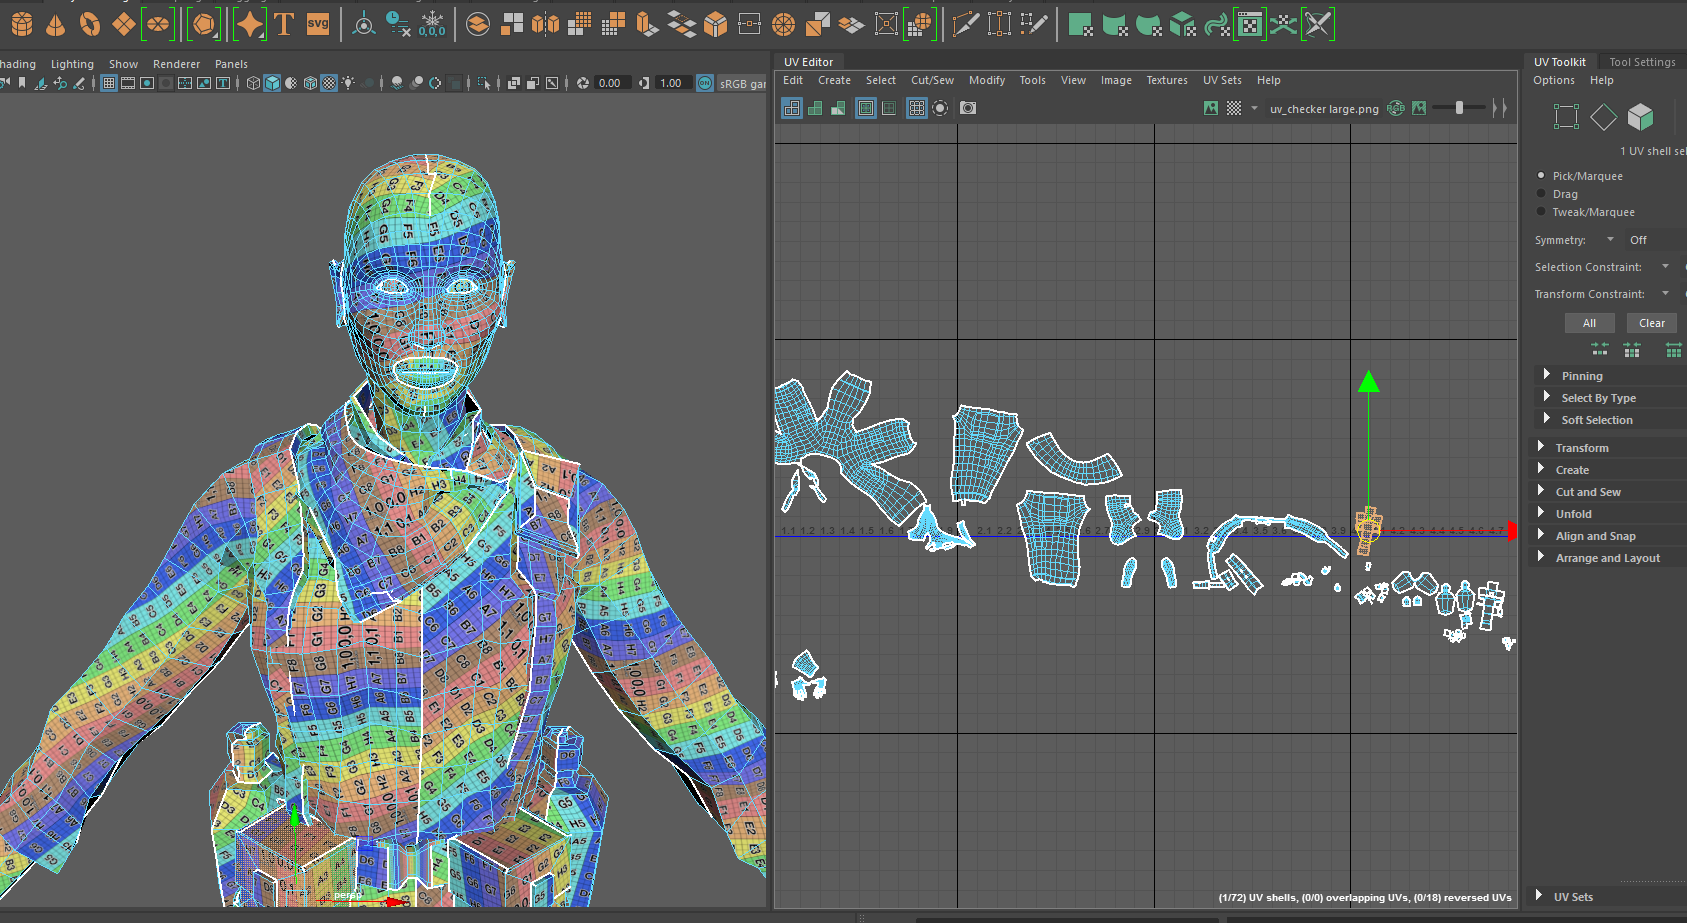Screen dimensions: 1687x923
Task: Select the diamond face mode icon in UV Toolkit
Action: point(1603,117)
